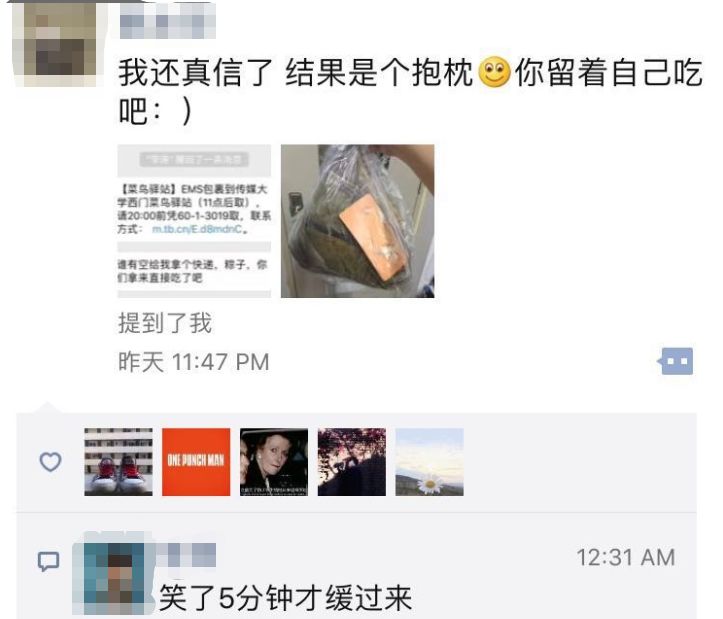Image resolution: width=723 pixels, height=619 pixels.
Task: Tap the 昨天 11:47 PM timestamp
Action: [194, 362]
